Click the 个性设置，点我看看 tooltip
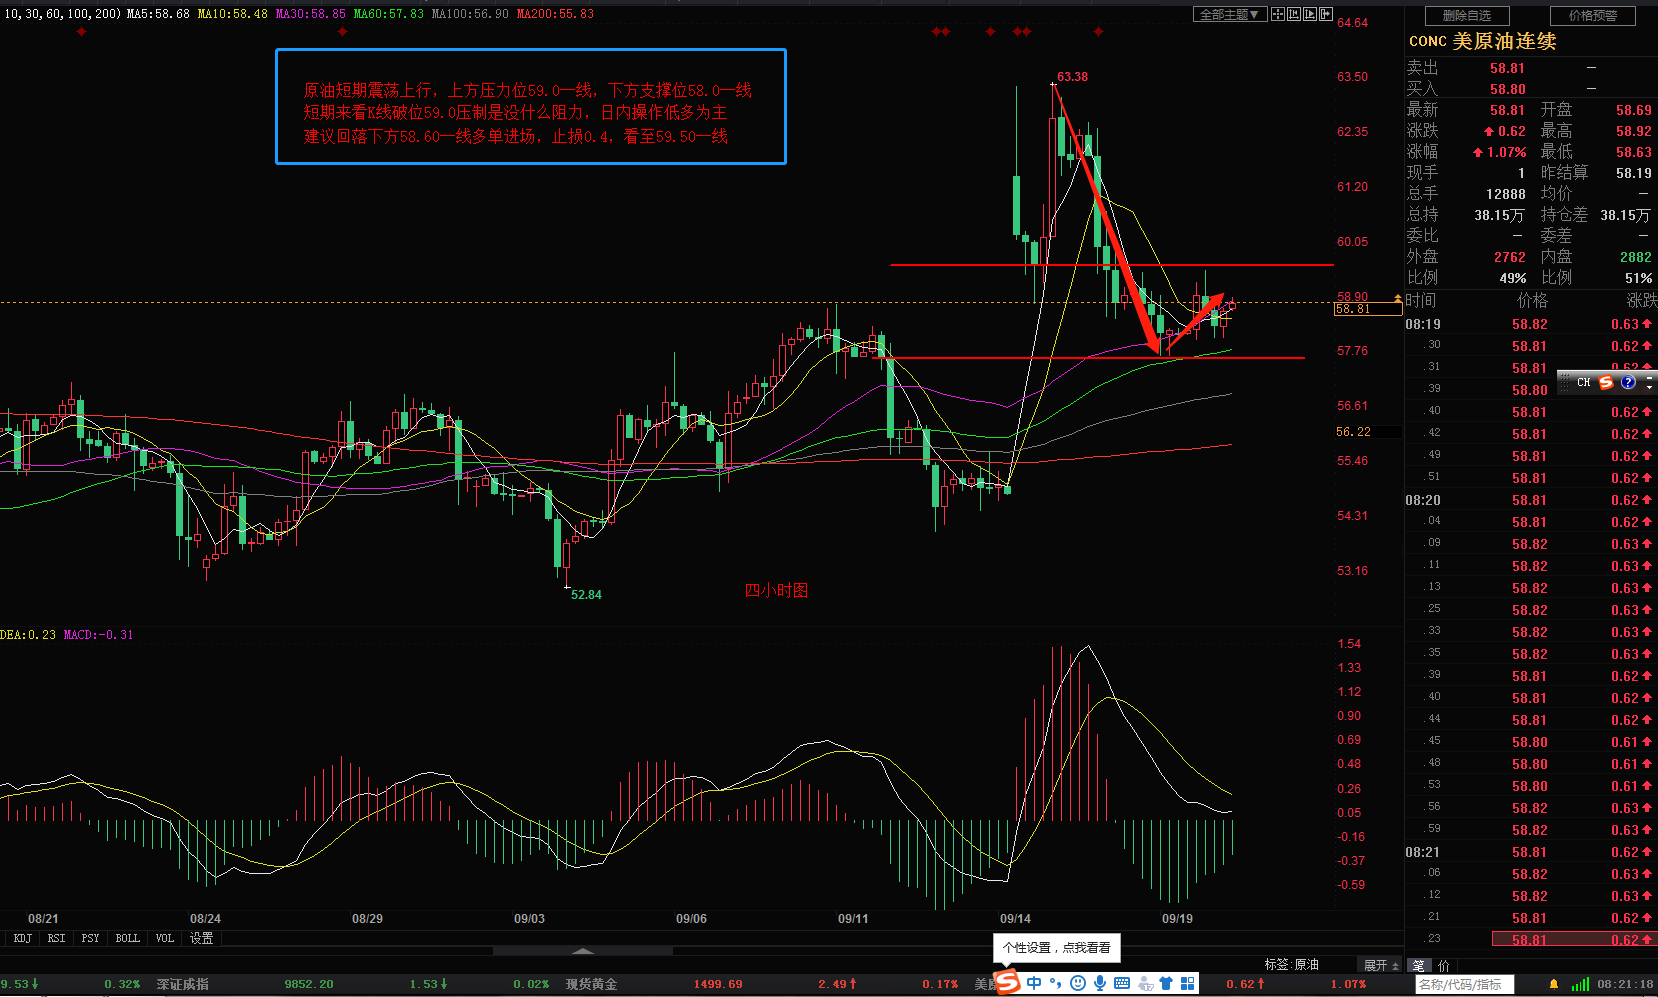The image size is (1658, 997). [x=1057, y=948]
